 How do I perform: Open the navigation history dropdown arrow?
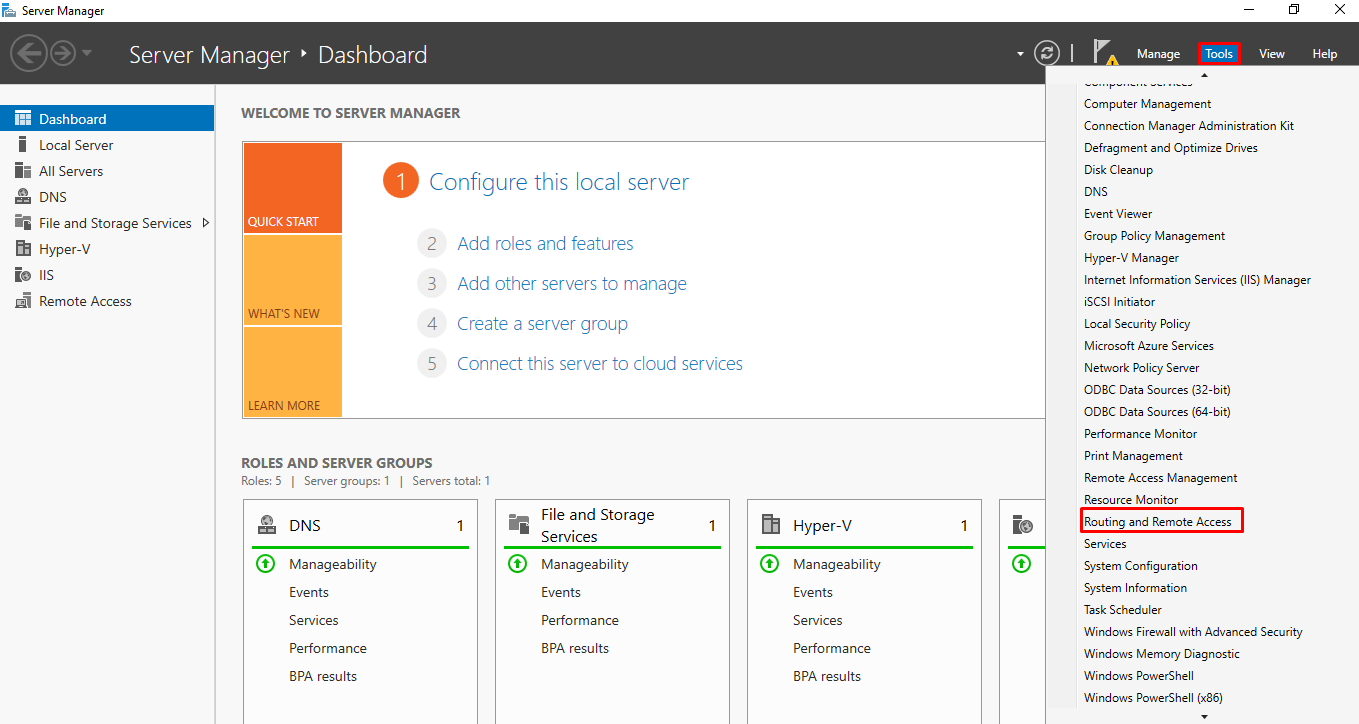click(x=87, y=53)
